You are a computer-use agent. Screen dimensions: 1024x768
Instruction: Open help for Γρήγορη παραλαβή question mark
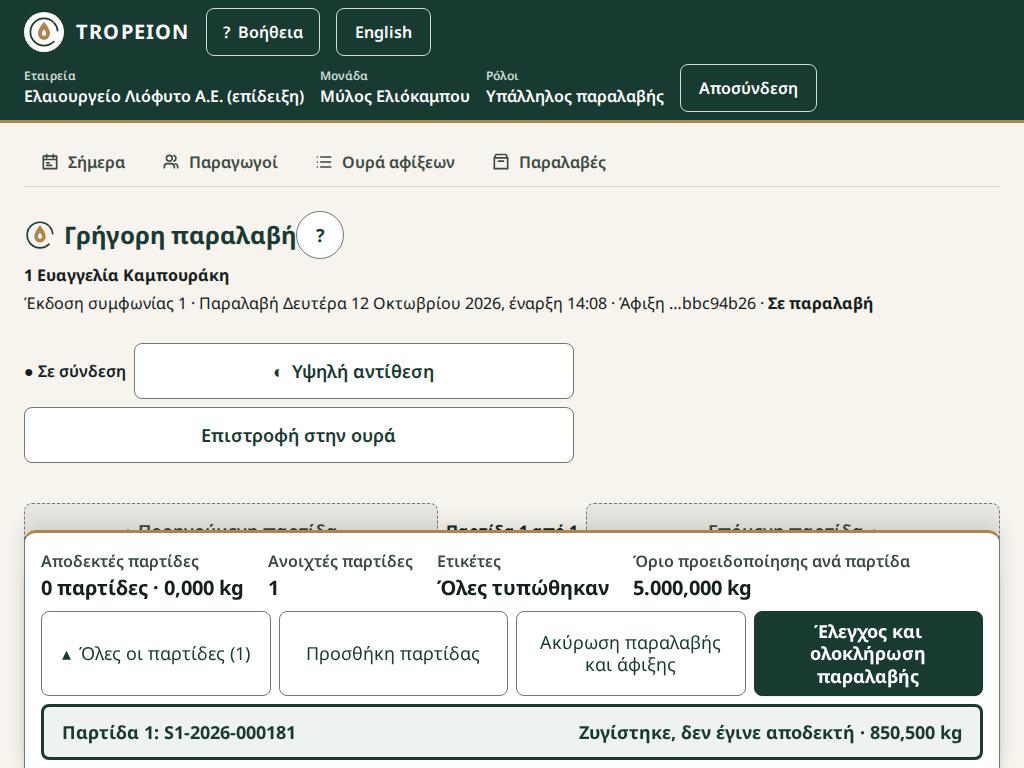tap(320, 235)
